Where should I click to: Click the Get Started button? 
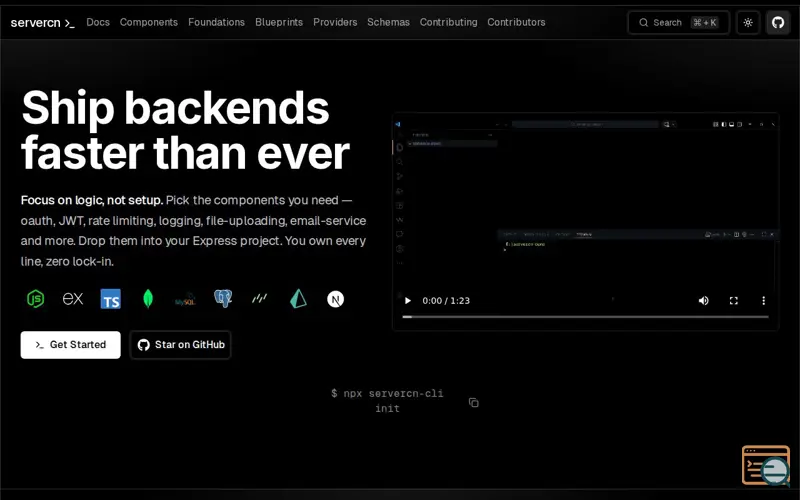(x=70, y=345)
